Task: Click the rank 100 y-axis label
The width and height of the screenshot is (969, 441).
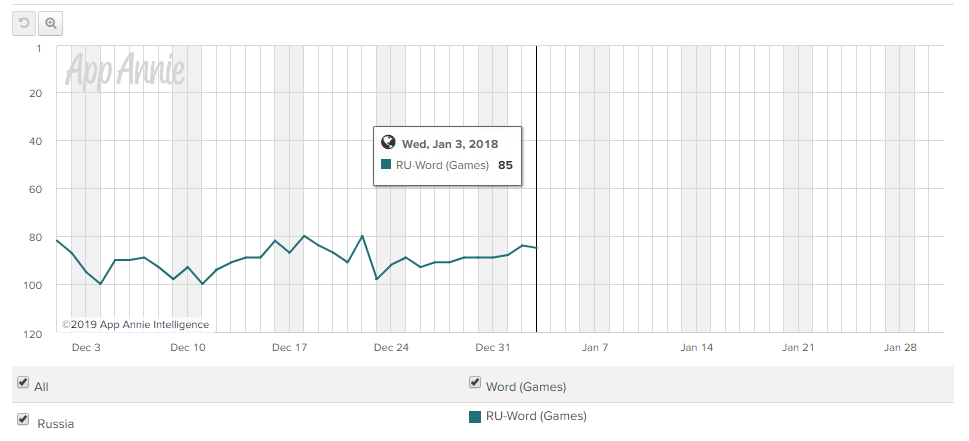Action: click(x=34, y=286)
